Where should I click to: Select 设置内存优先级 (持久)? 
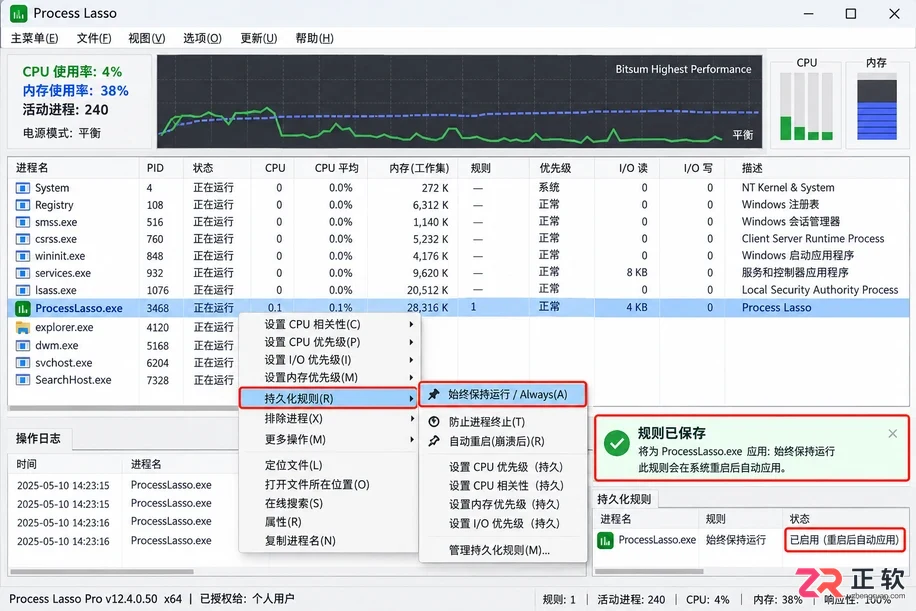504,505
